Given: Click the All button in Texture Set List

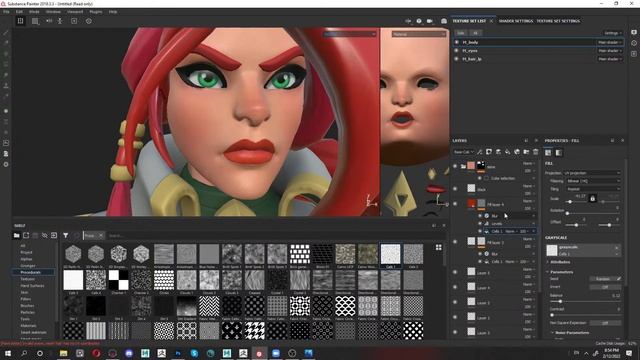Looking at the screenshot, I should pos(475,33).
